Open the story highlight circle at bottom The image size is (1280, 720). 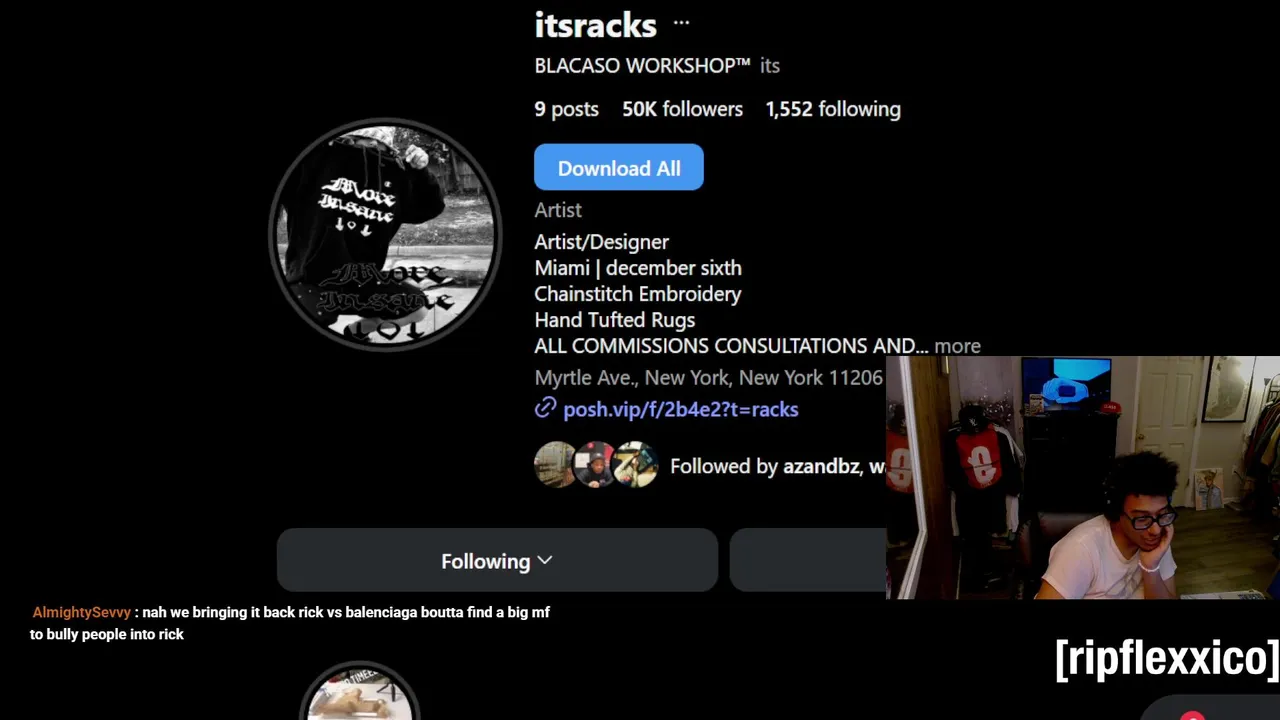pos(360,691)
